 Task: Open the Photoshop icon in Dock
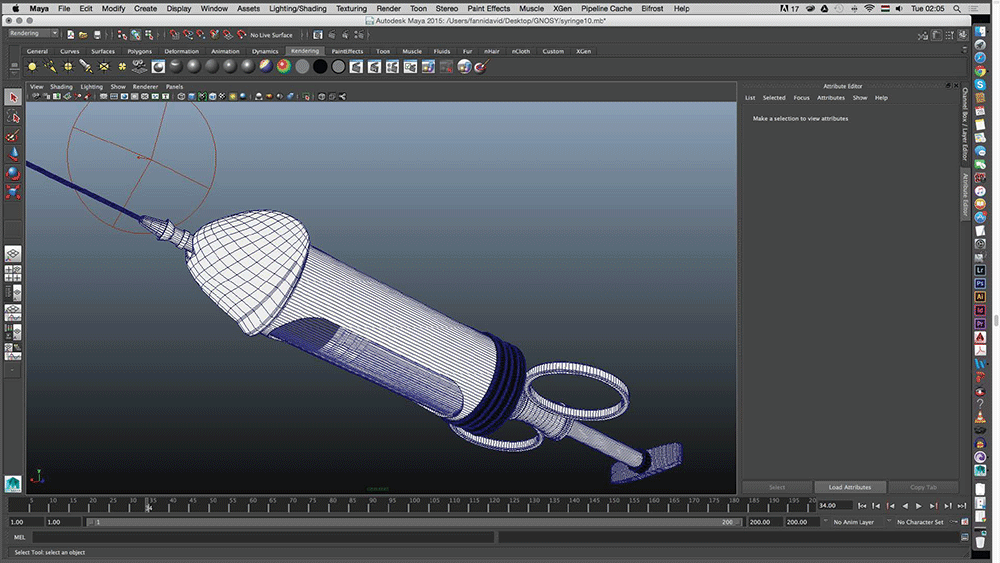coord(980,283)
